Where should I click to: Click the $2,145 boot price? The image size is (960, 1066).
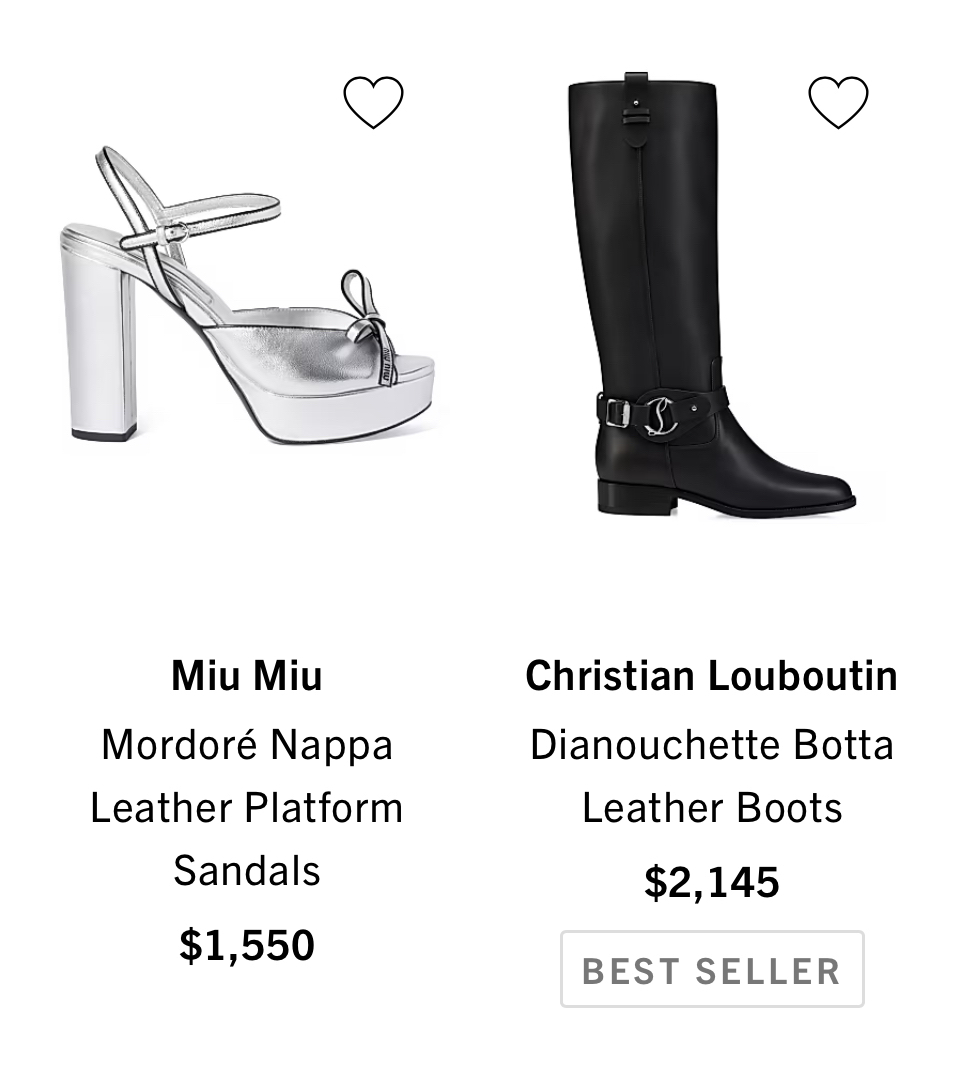[x=711, y=882]
